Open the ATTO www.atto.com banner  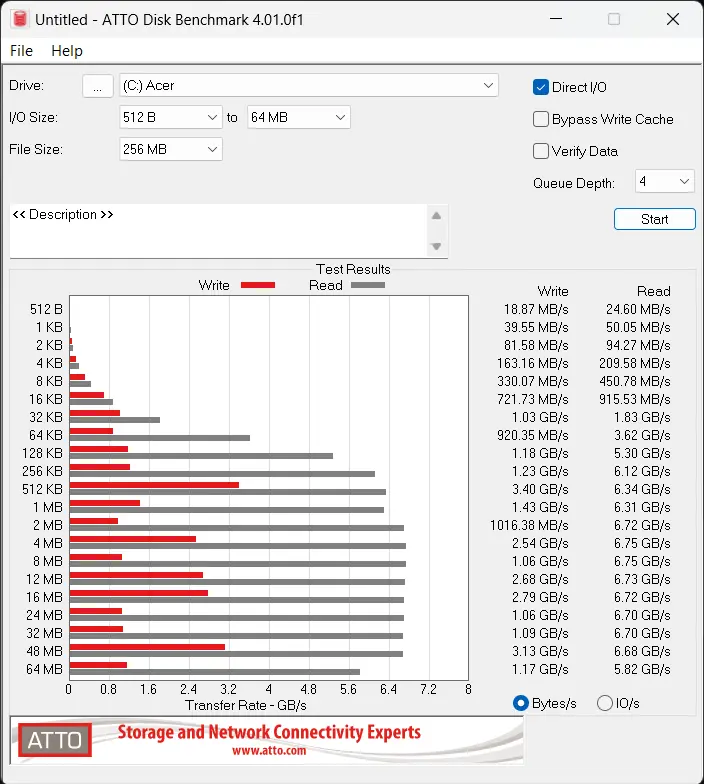pyautogui.click(x=266, y=740)
